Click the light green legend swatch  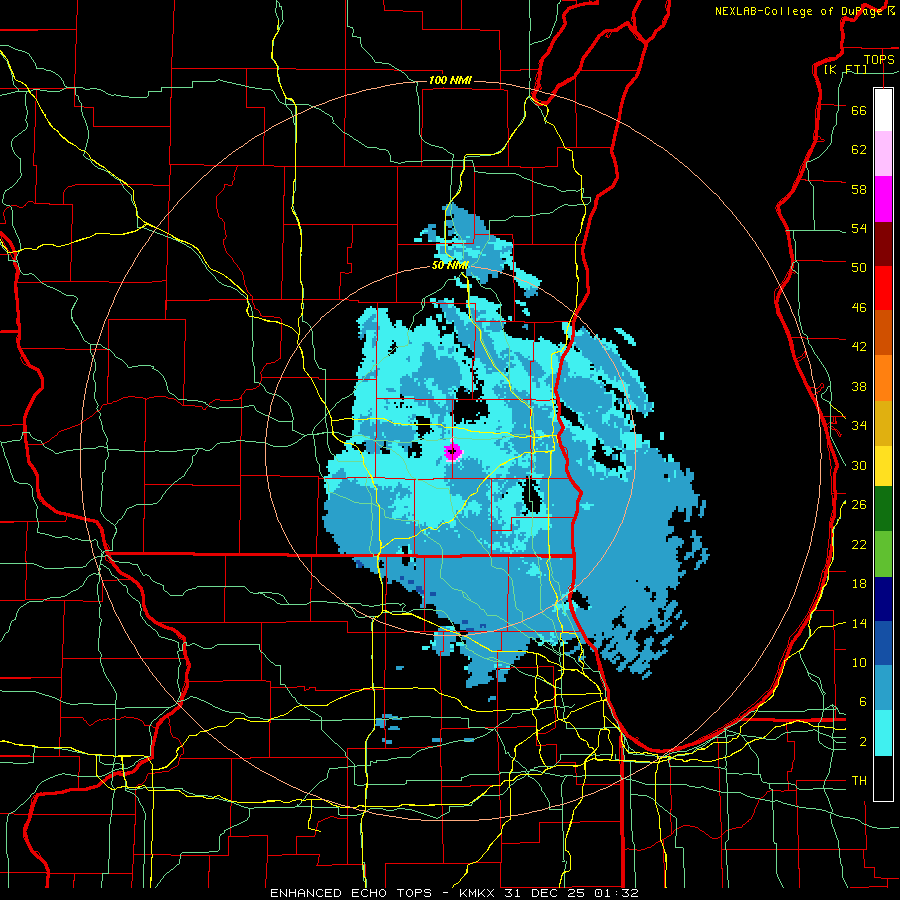(x=883, y=554)
